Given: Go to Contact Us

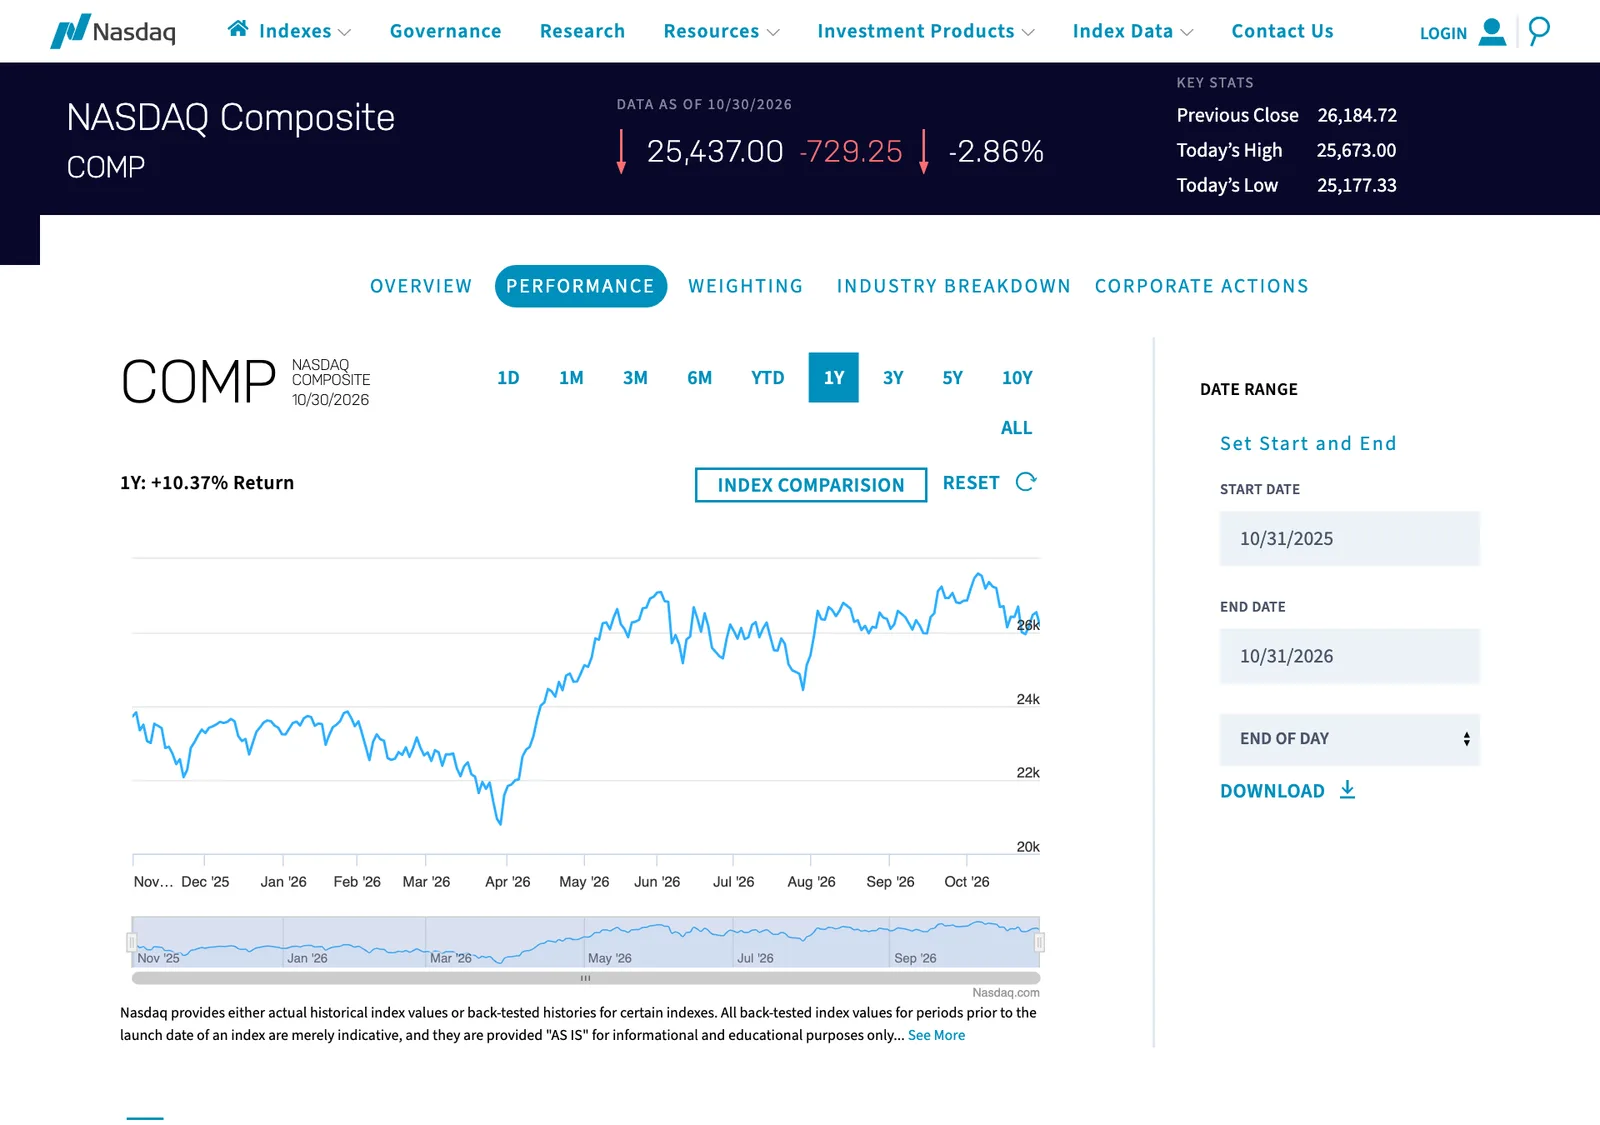Looking at the screenshot, I should pos(1282,31).
